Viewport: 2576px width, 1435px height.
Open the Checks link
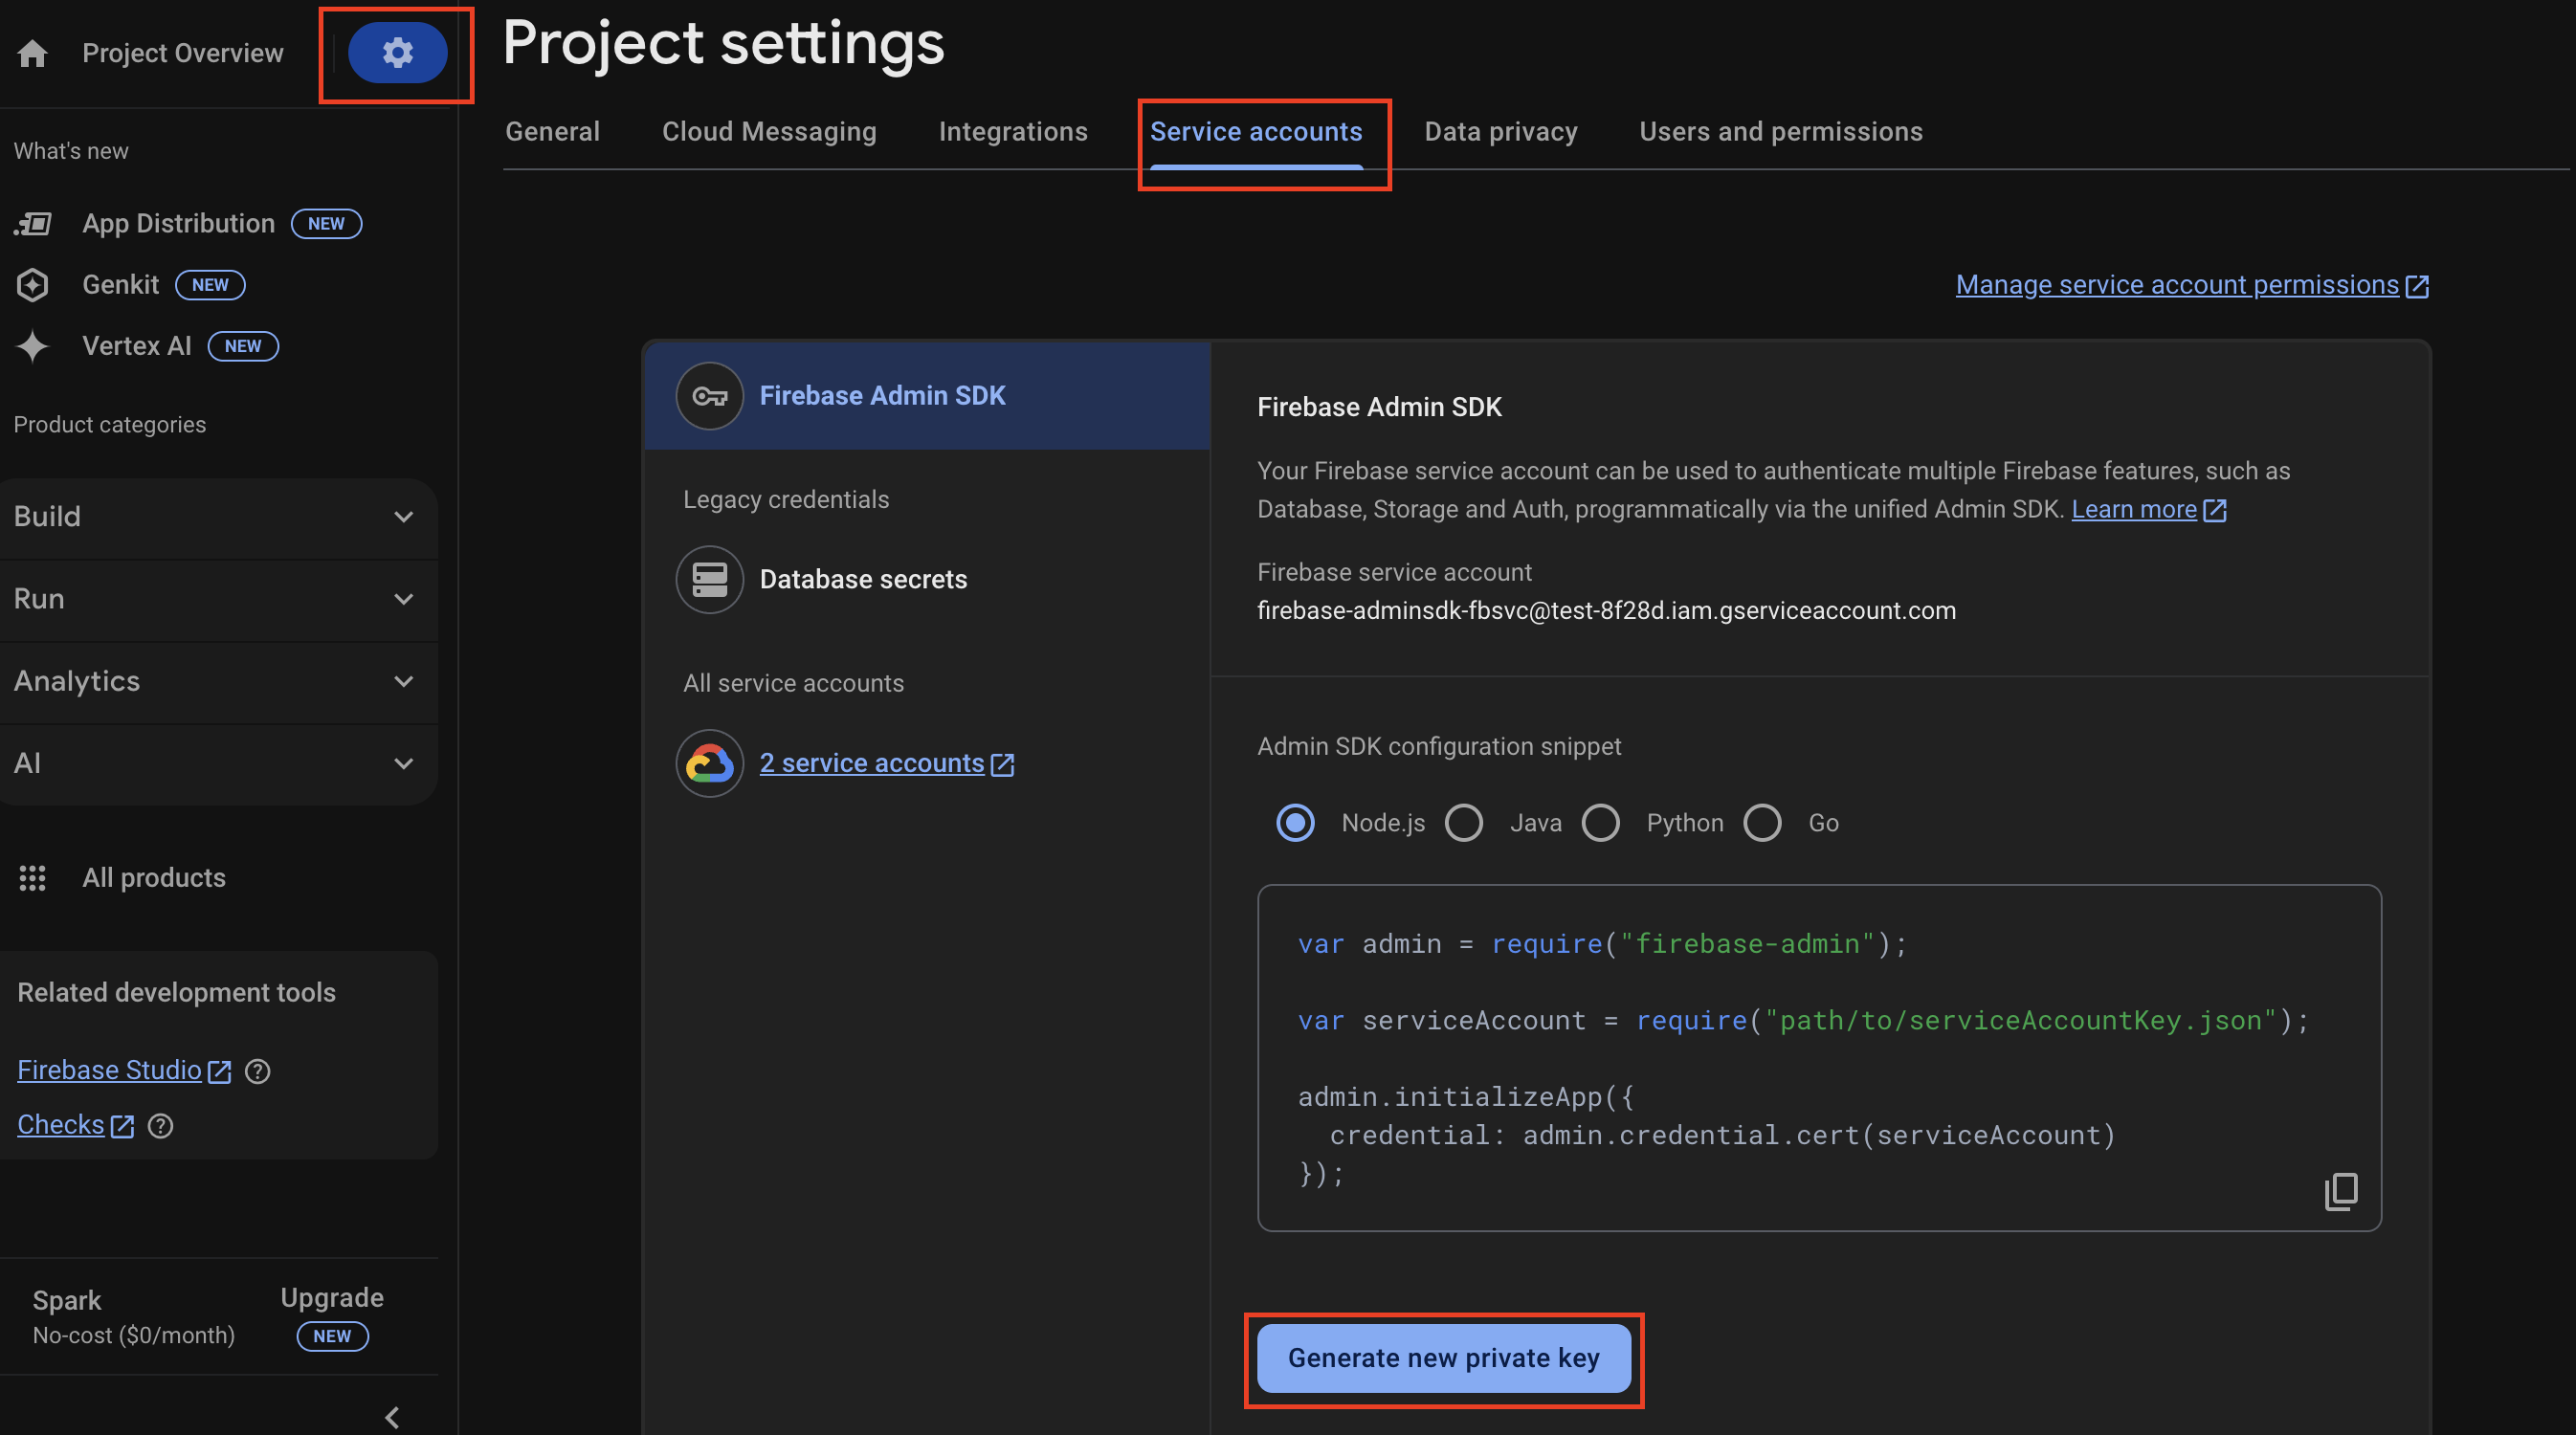(x=61, y=1125)
